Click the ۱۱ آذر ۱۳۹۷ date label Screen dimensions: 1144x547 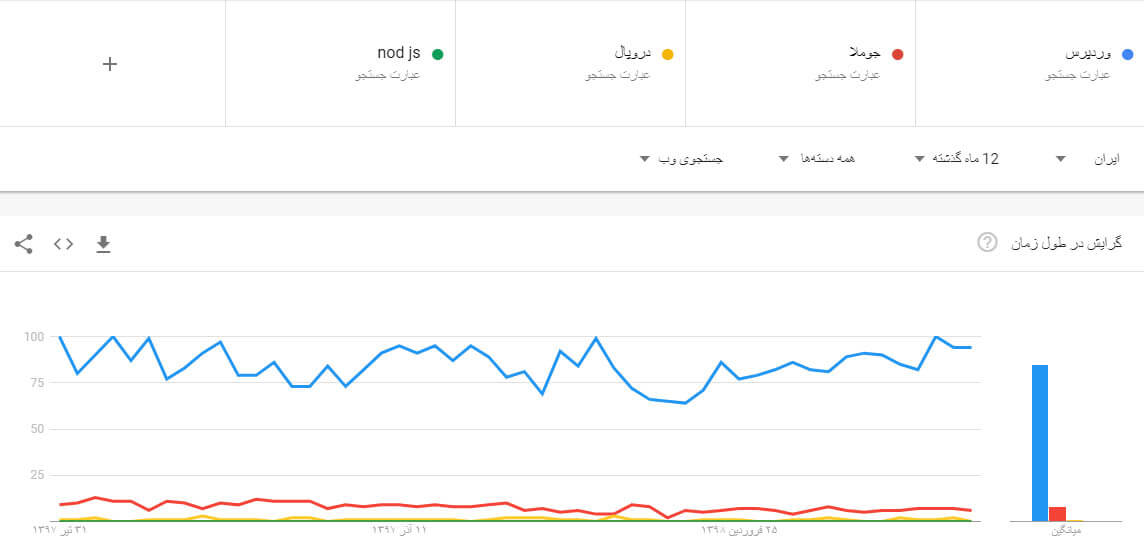click(x=398, y=530)
